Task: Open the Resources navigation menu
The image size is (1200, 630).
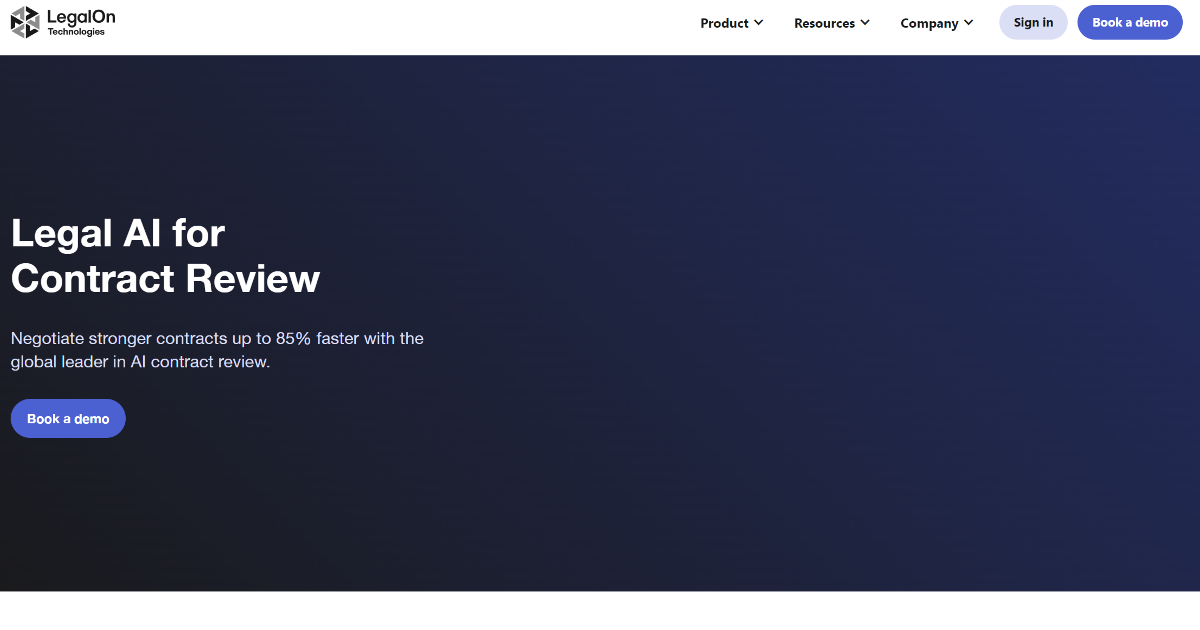Action: 824,22
